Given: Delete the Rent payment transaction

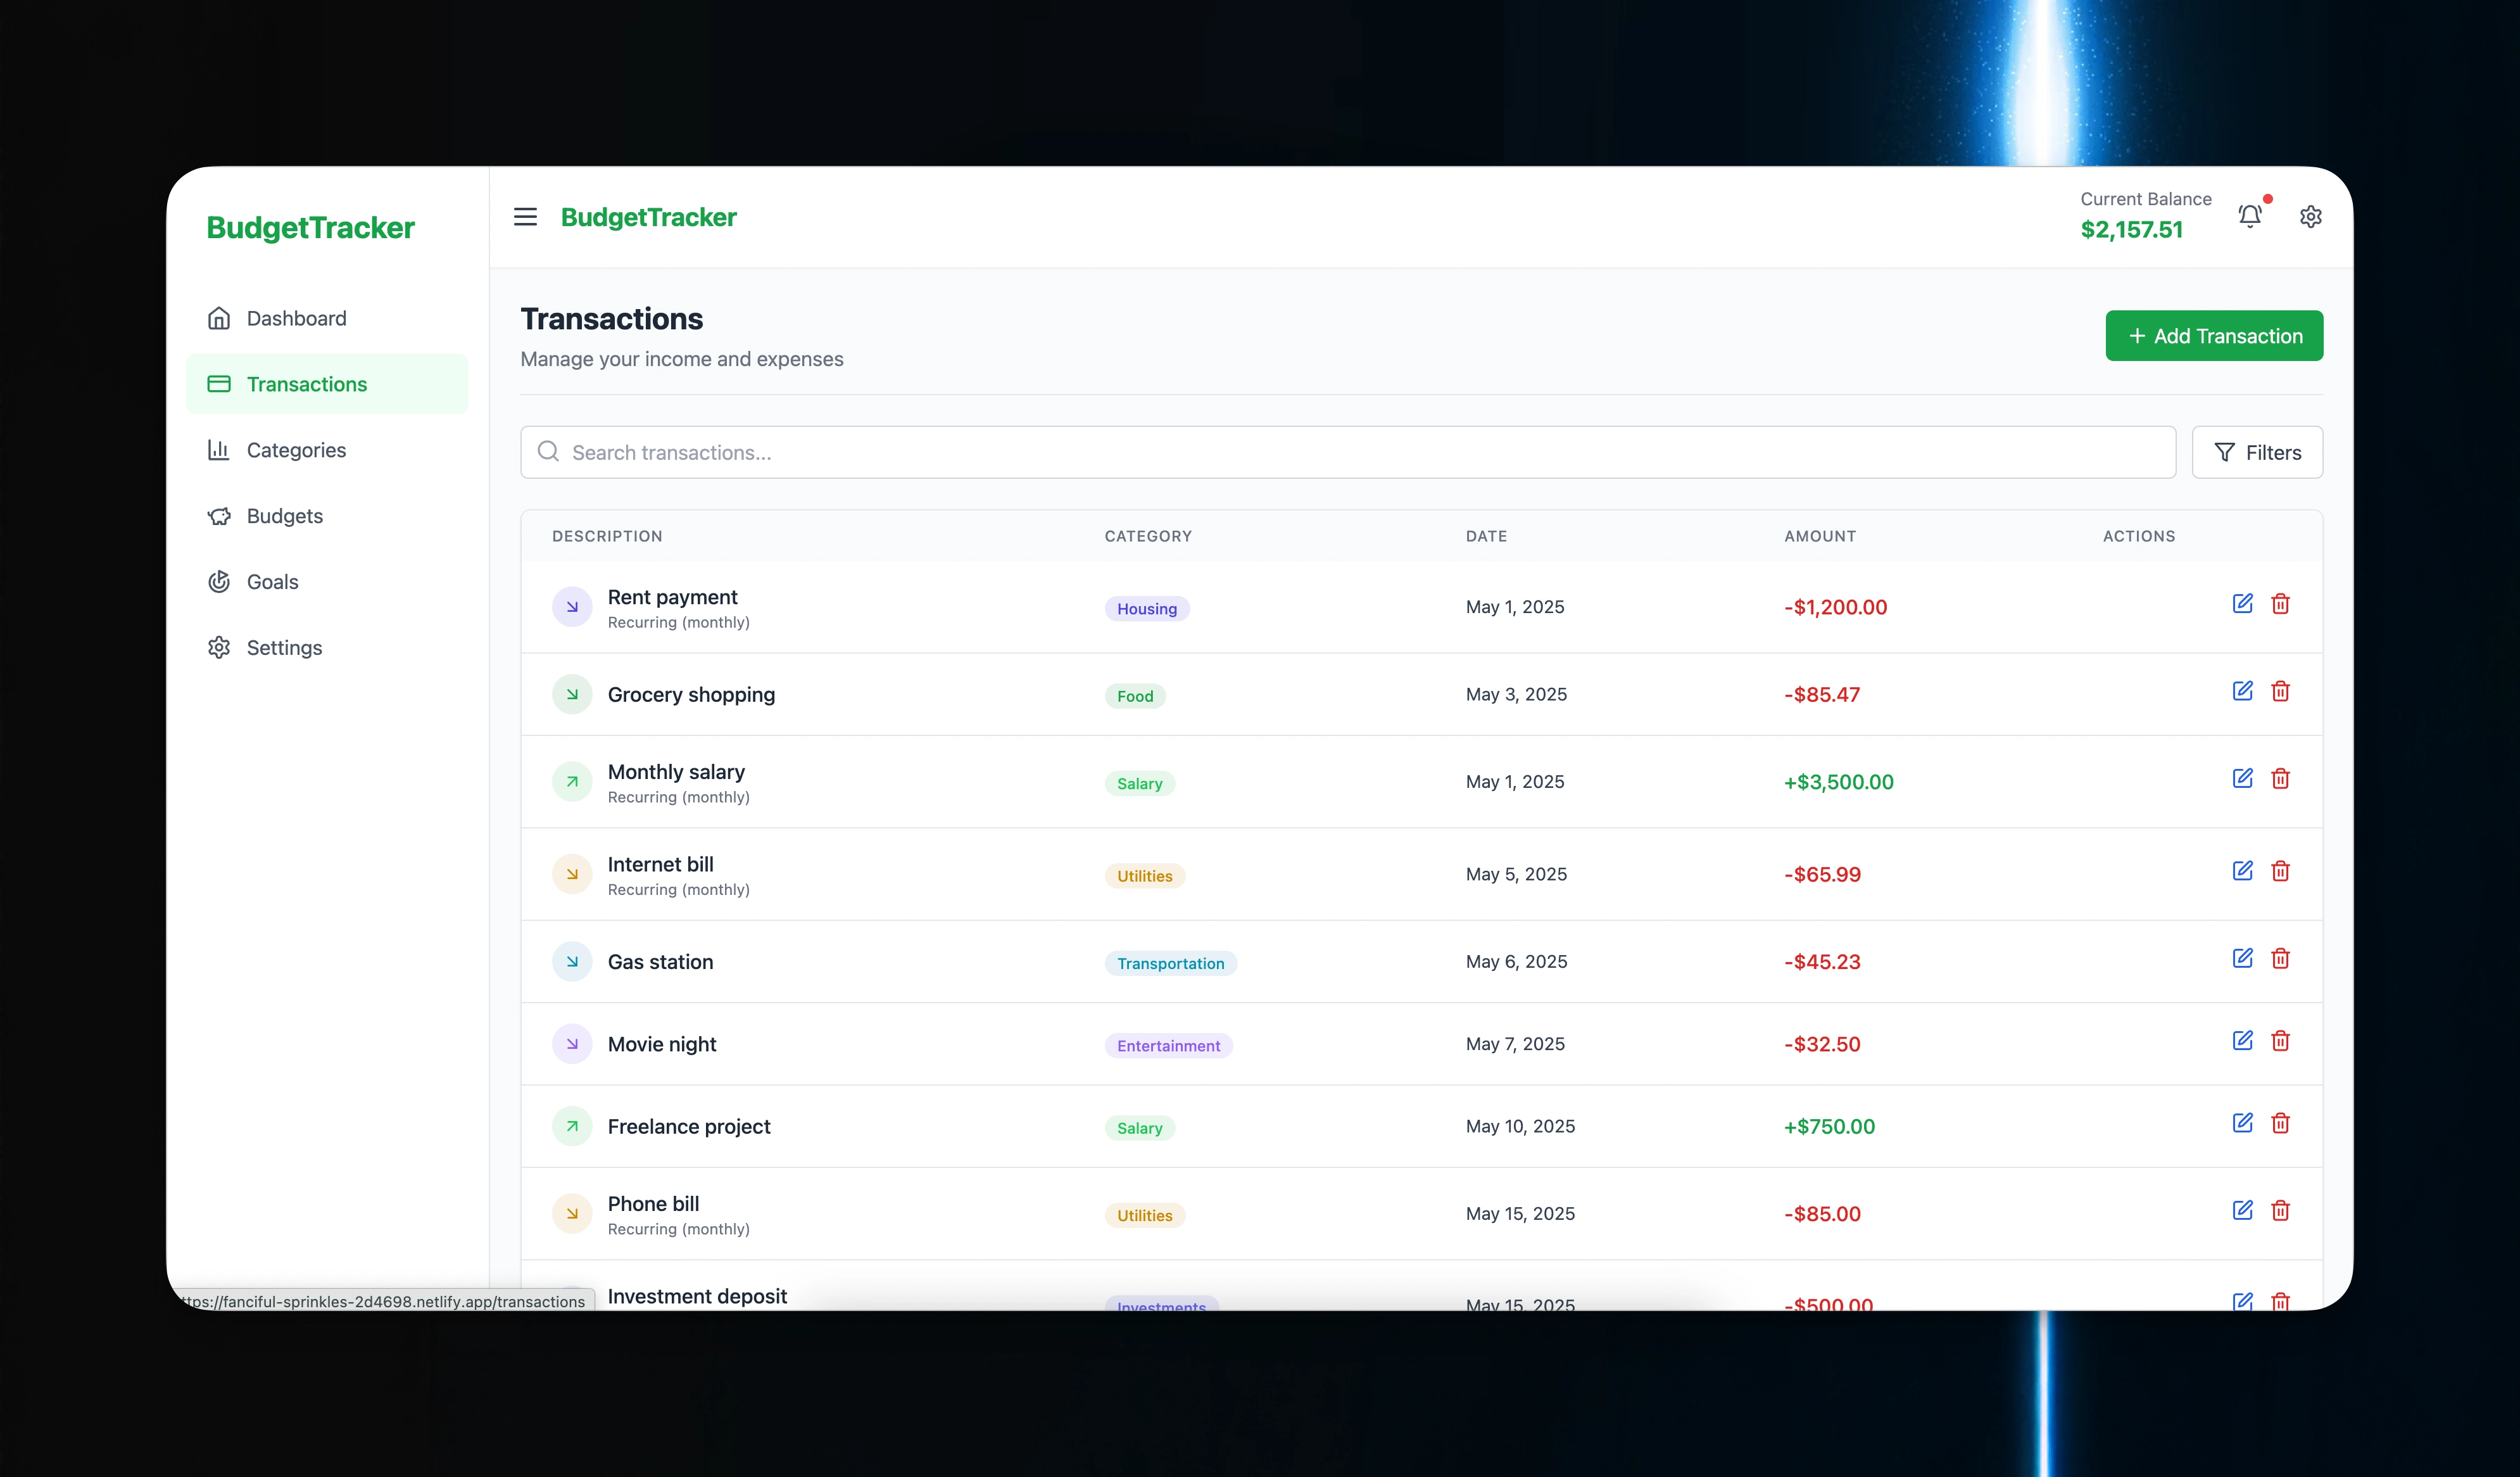Looking at the screenshot, I should pyautogui.click(x=2280, y=603).
